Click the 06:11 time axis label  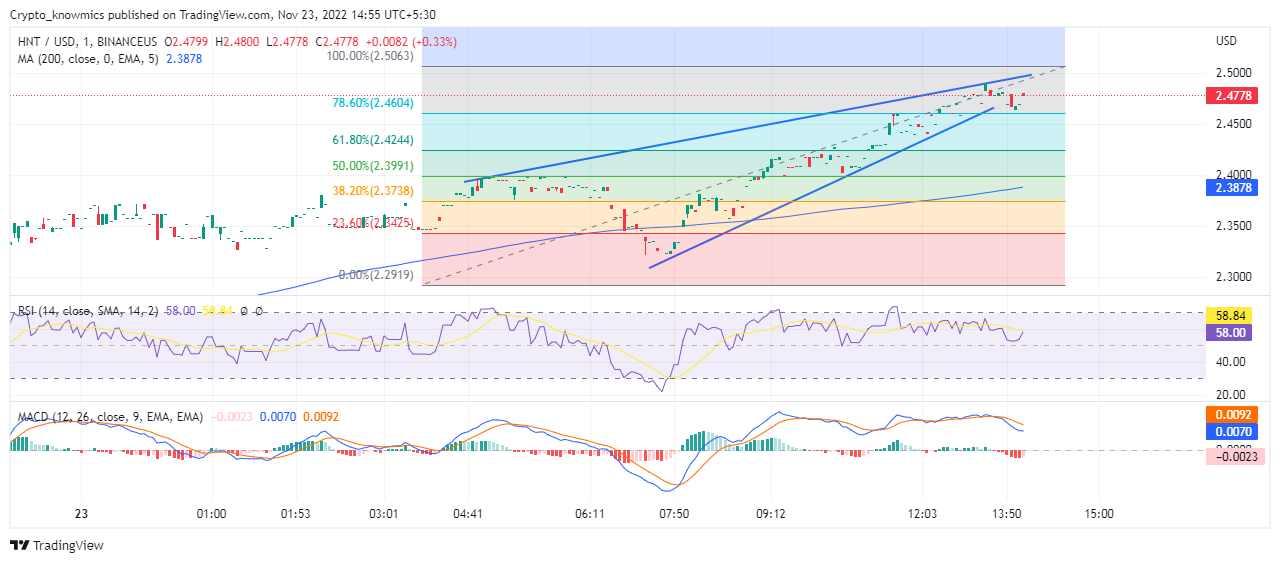[x=591, y=514]
